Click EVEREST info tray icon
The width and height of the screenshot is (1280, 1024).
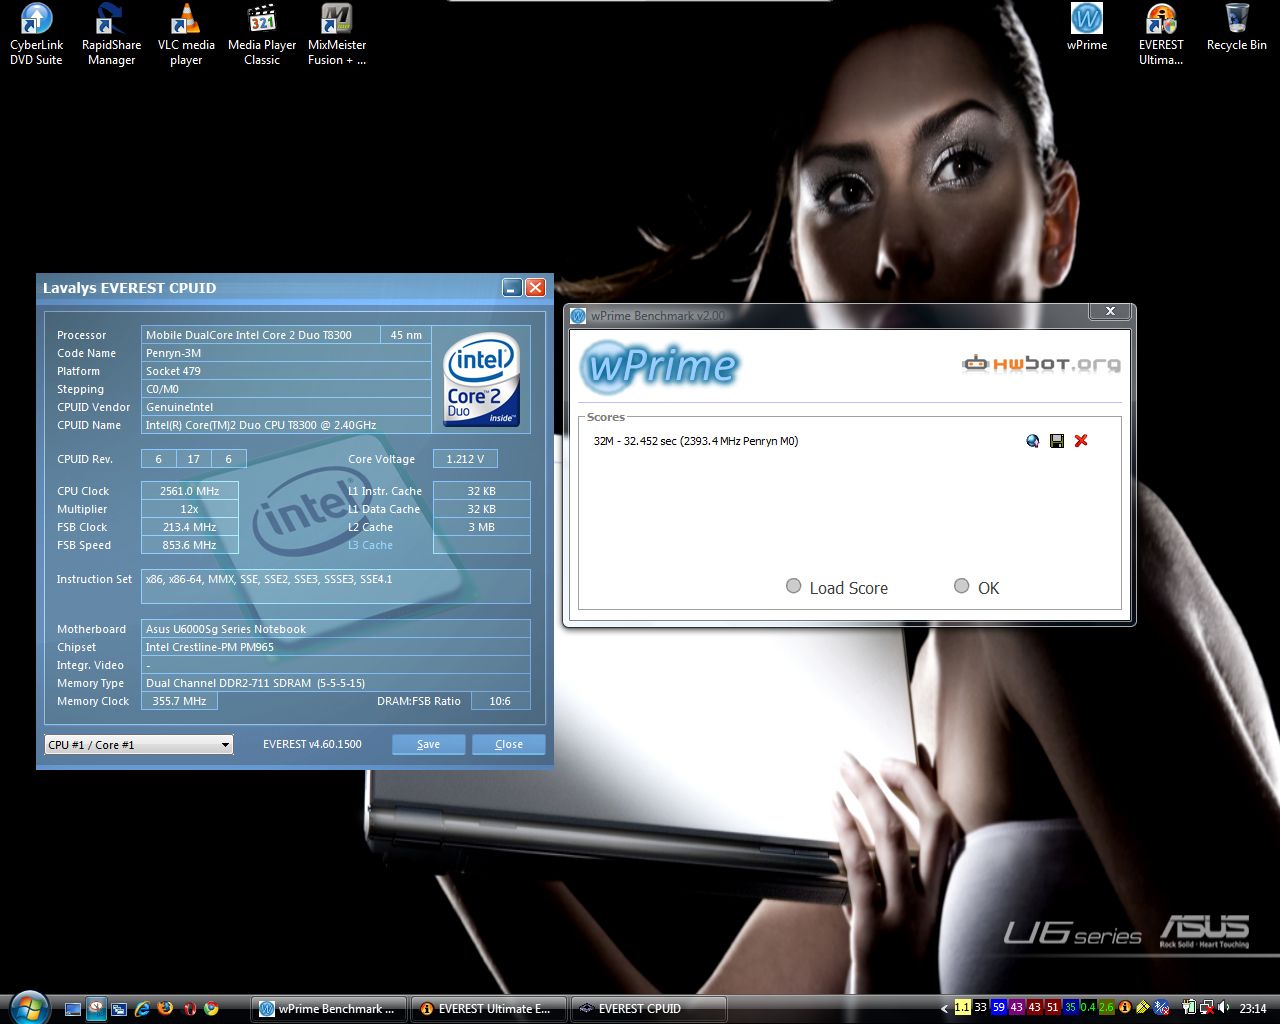point(1125,1008)
